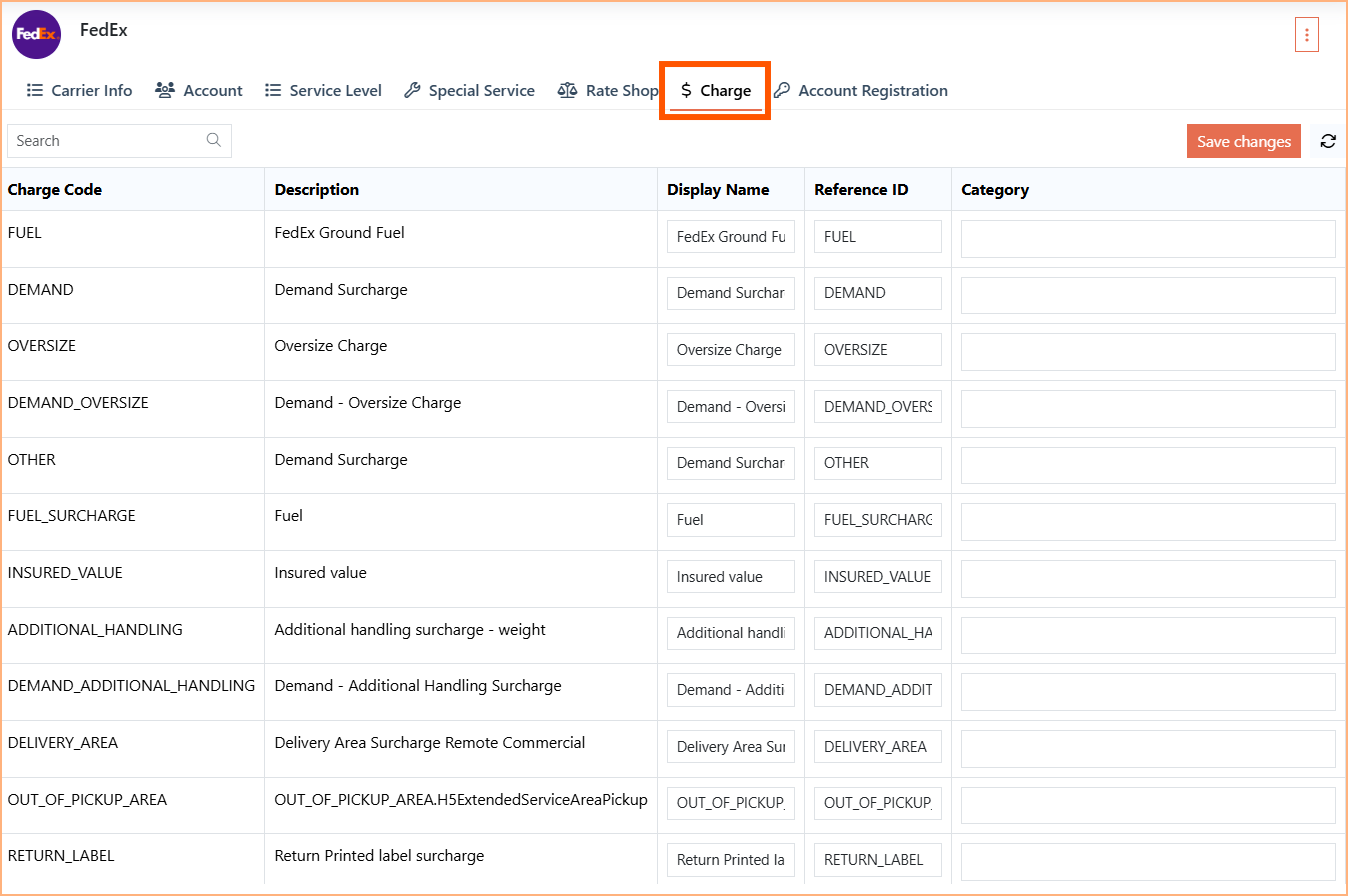This screenshot has width=1348, height=896.
Task: Click the Save changes button
Action: click(1244, 141)
